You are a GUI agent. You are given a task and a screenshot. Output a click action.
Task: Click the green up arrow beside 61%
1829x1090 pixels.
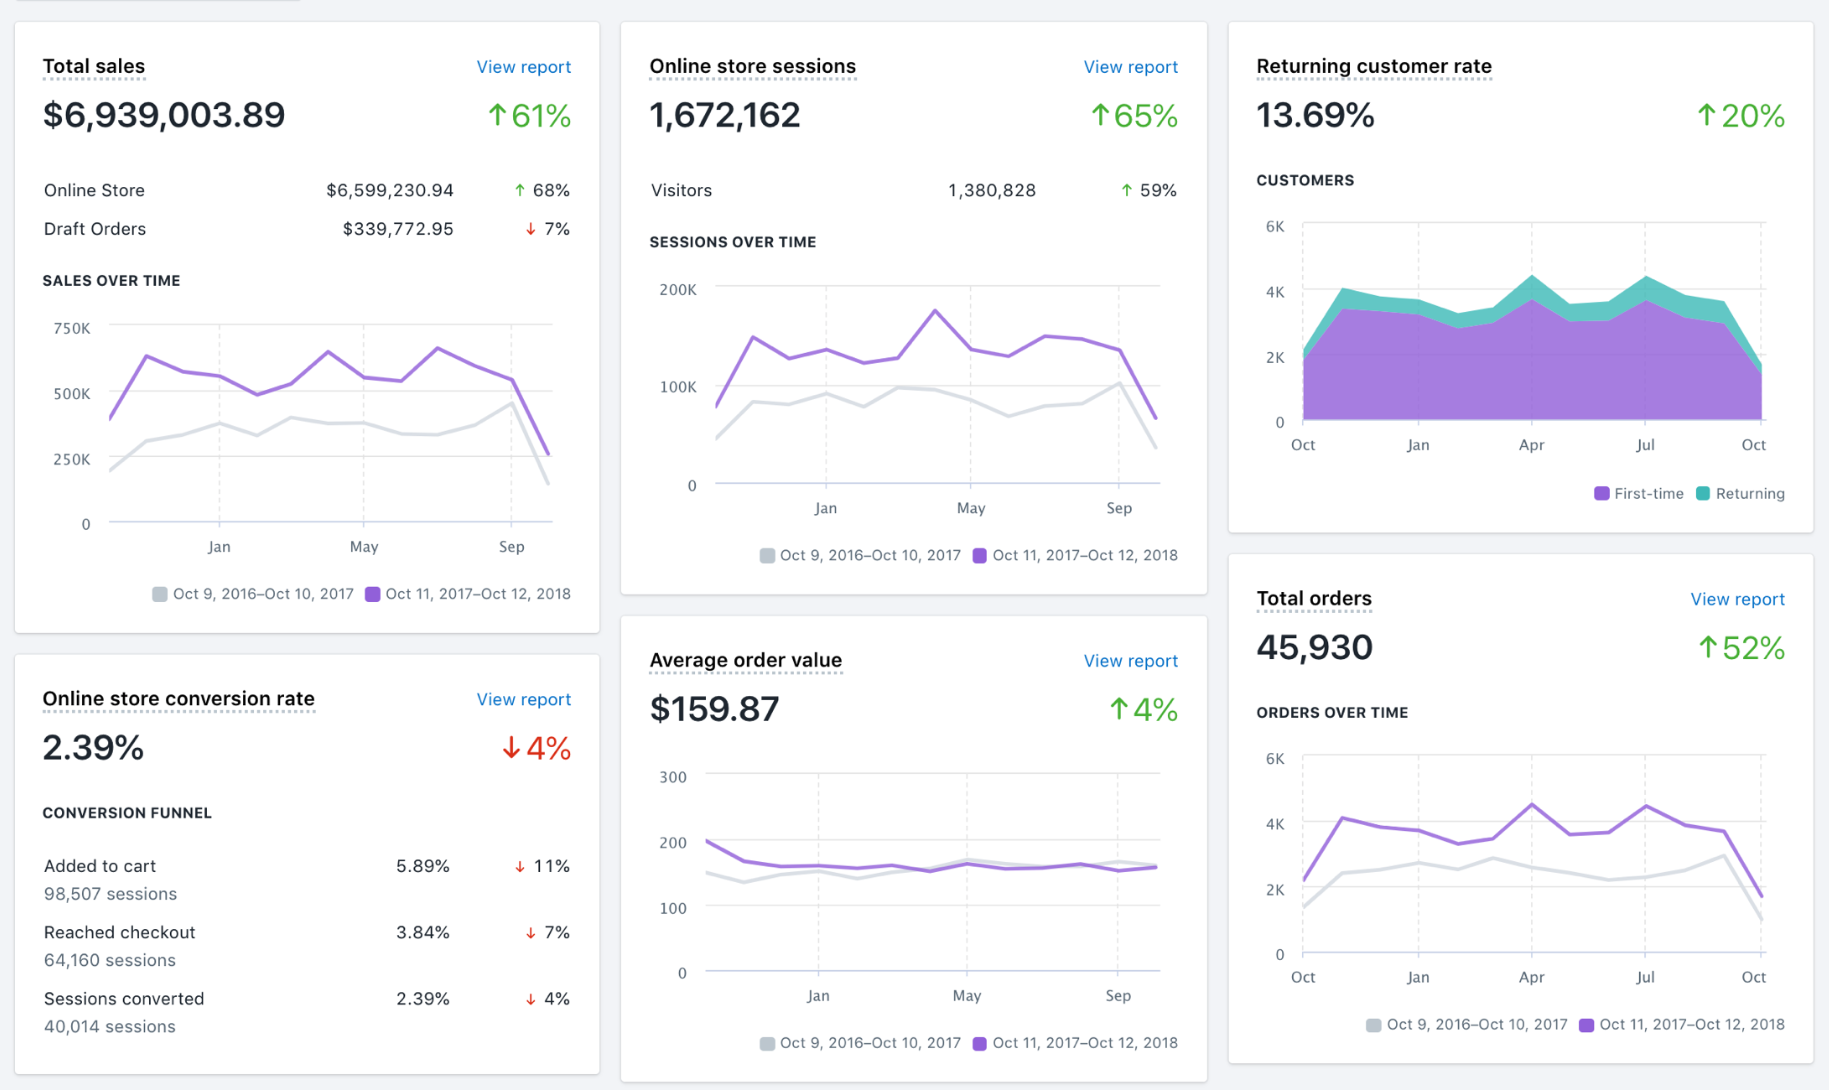pyautogui.click(x=496, y=116)
